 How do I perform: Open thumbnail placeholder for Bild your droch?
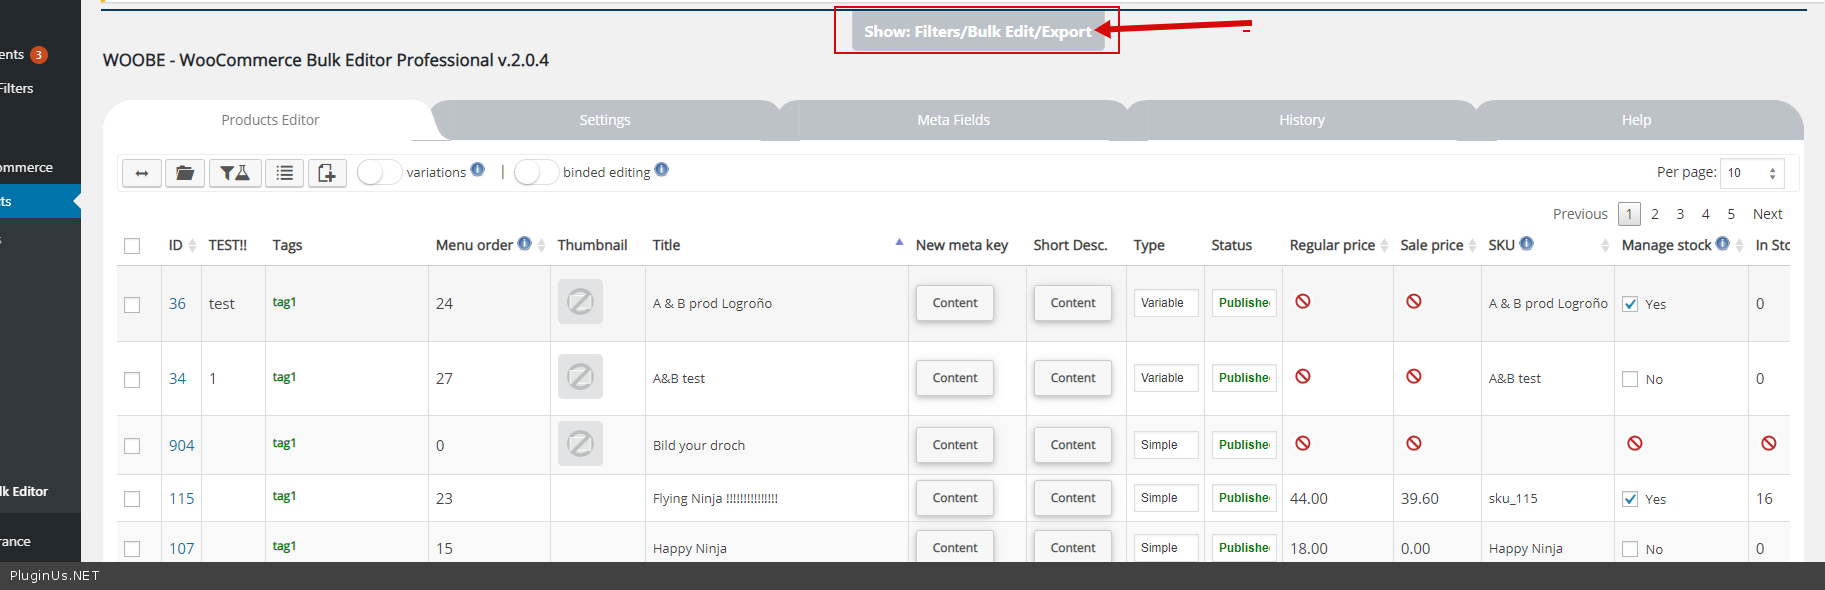point(580,443)
